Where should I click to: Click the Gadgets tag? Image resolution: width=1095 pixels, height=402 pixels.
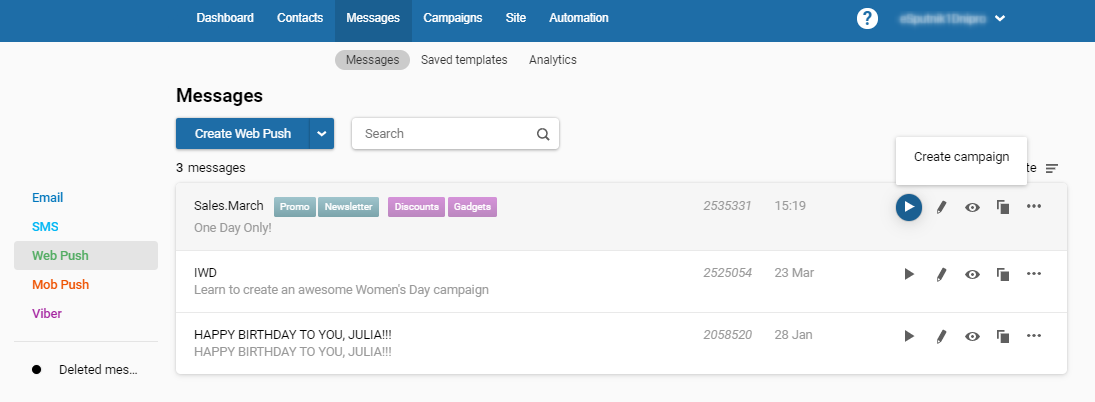472,207
